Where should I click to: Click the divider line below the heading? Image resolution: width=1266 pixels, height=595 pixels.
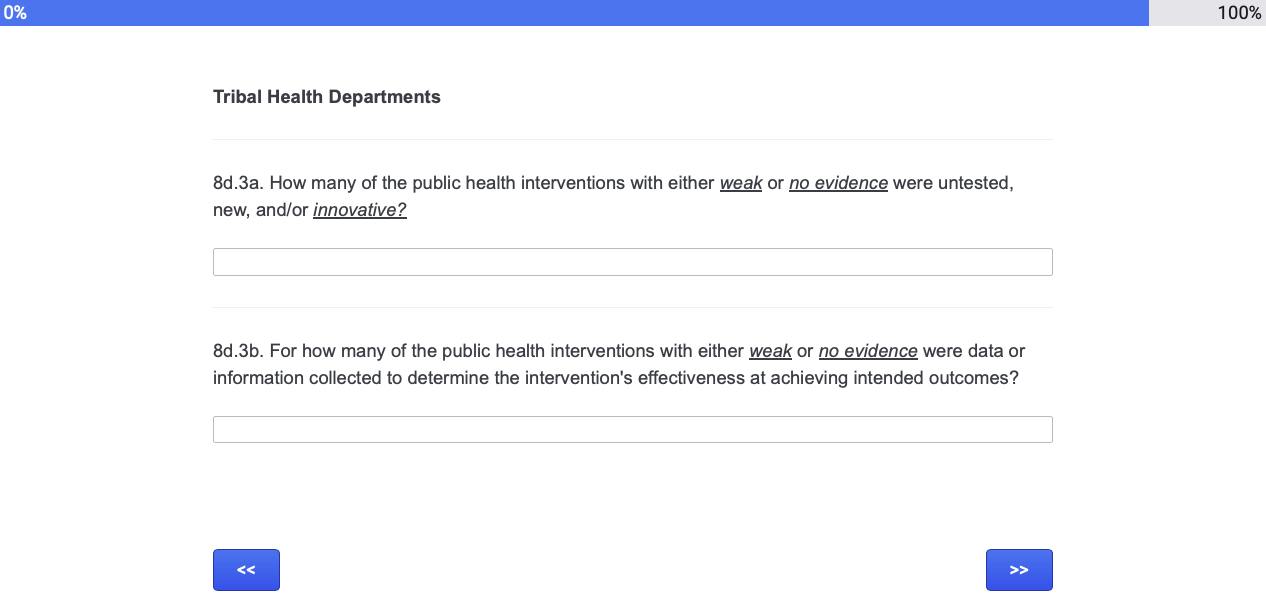click(x=632, y=139)
